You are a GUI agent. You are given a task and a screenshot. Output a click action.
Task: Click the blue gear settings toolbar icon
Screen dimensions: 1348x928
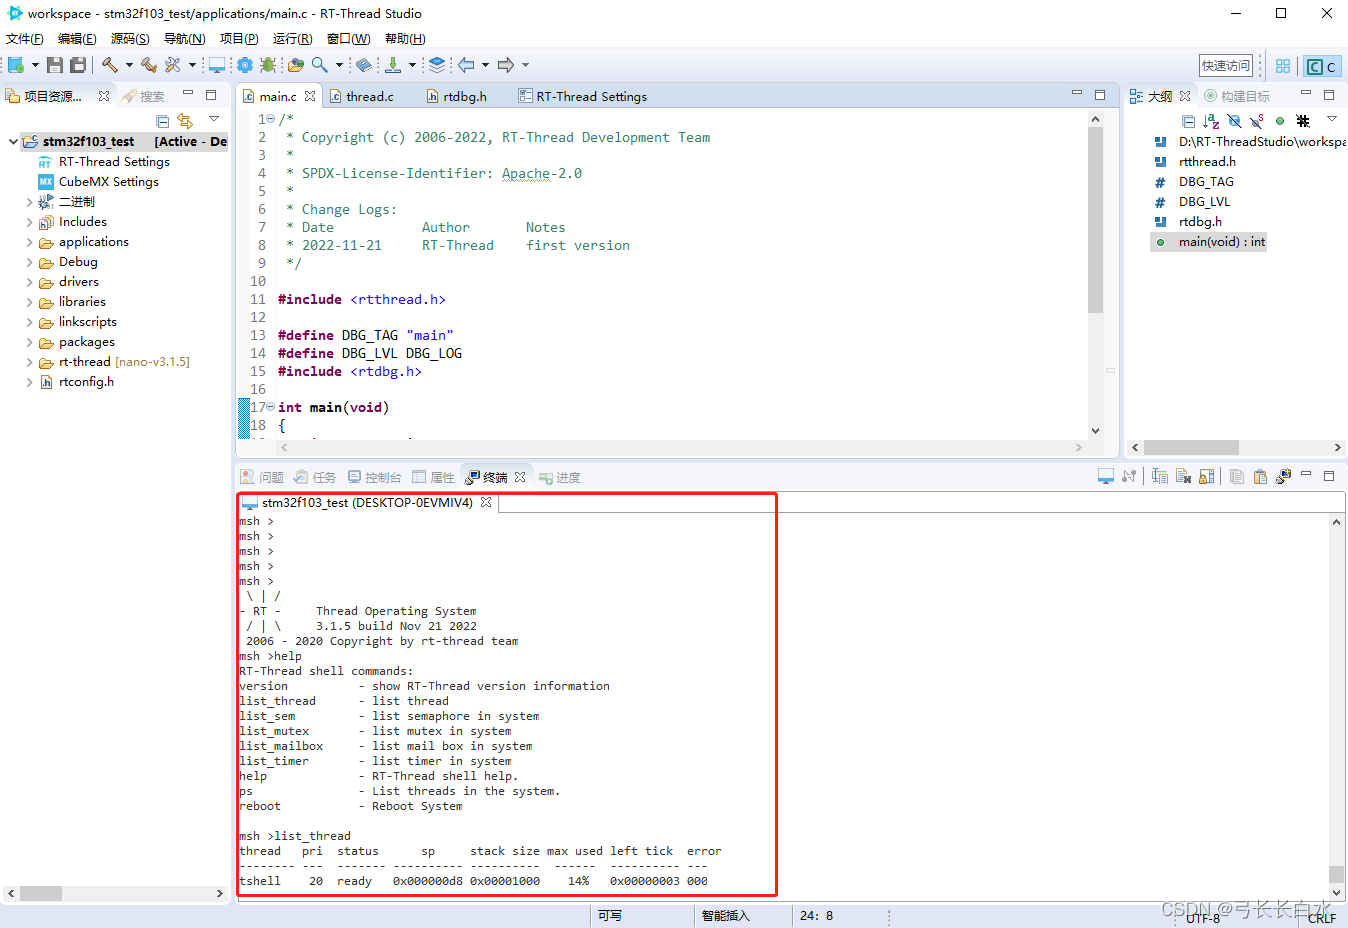tap(245, 65)
